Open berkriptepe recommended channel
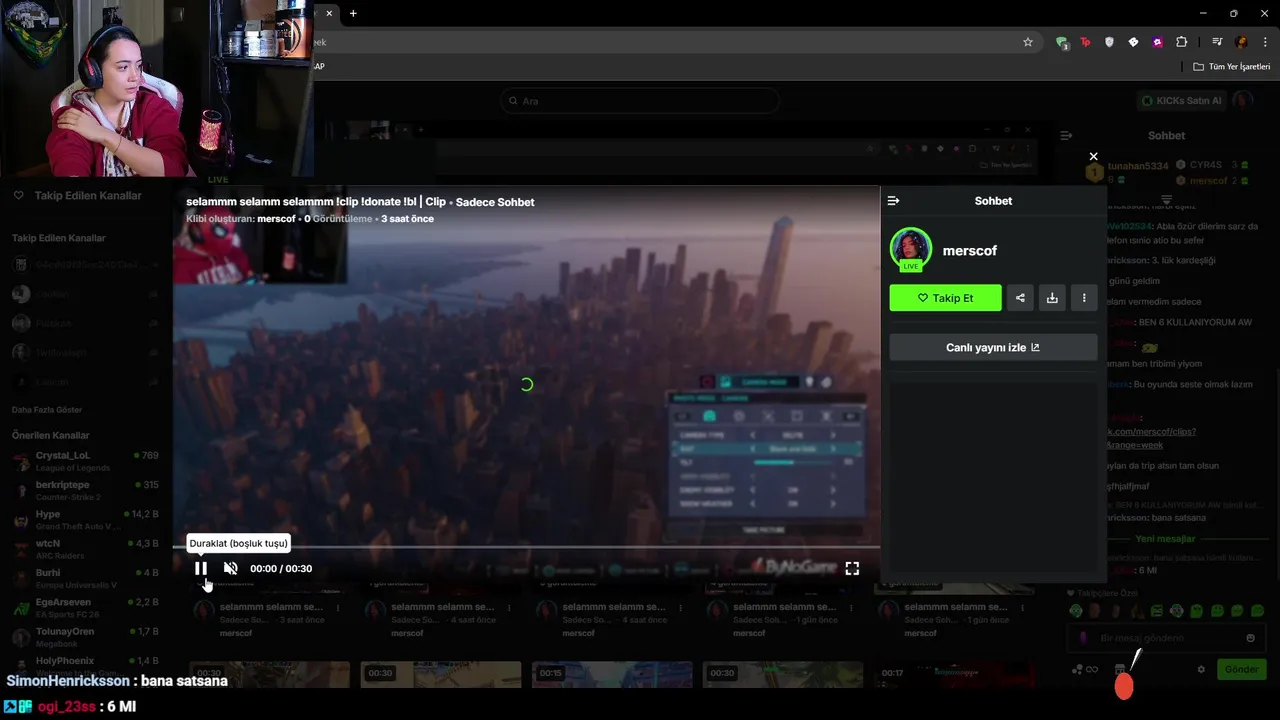1280x720 pixels. (x=85, y=490)
